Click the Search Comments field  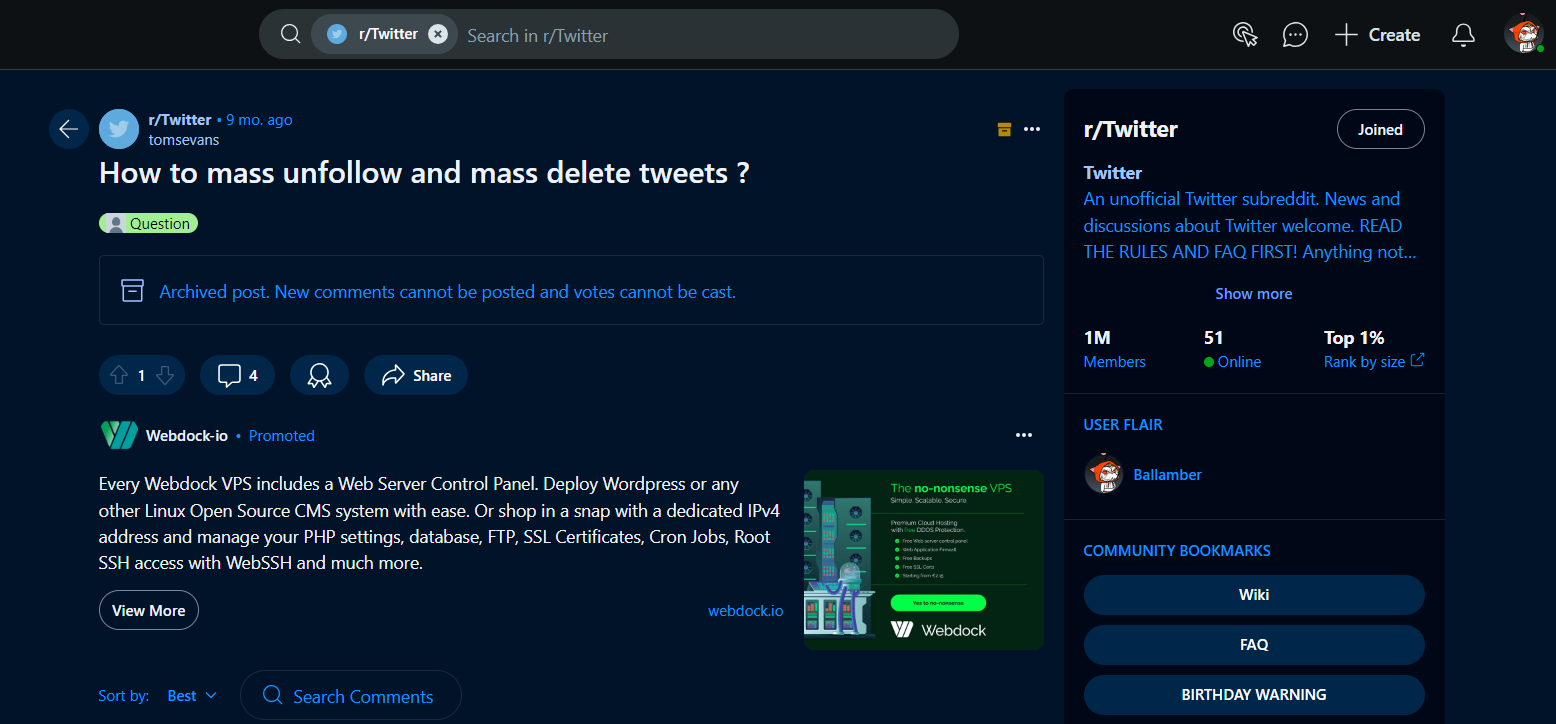(x=351, y=696)
